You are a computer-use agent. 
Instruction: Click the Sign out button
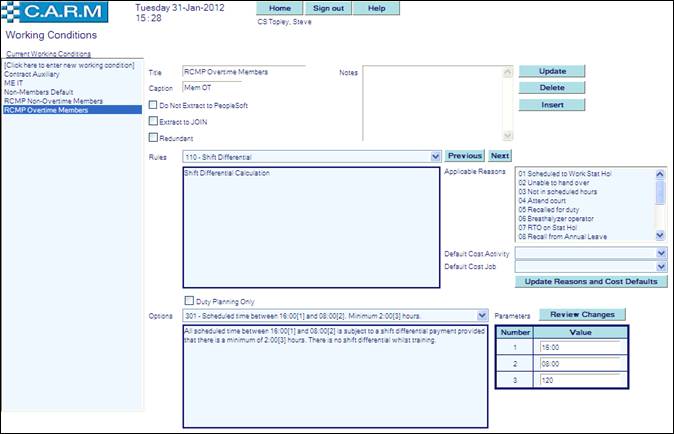point(328,8)
